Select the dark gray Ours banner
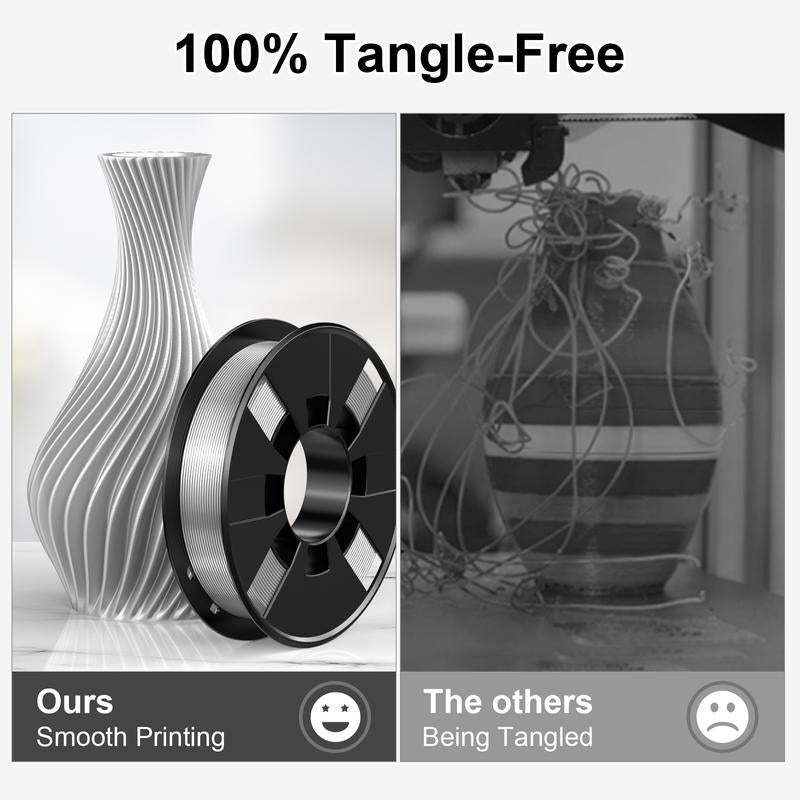This screenshot has height=800, width=800. (x=204, y=716)
